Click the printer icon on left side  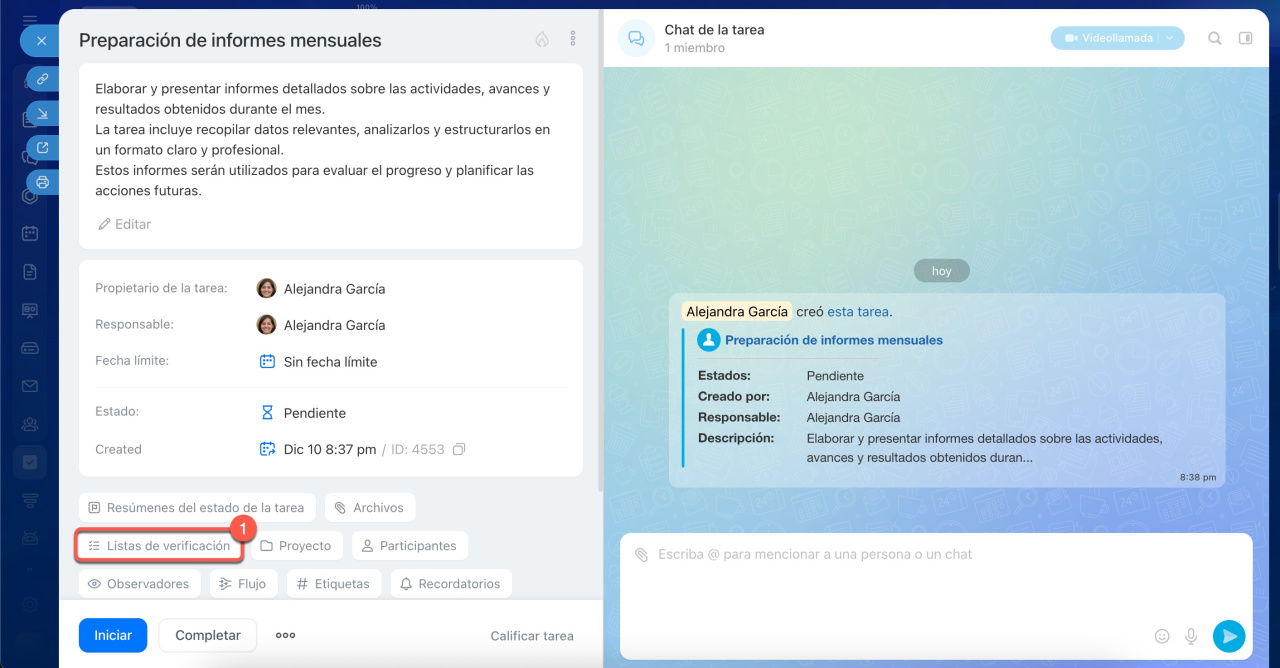42,181
